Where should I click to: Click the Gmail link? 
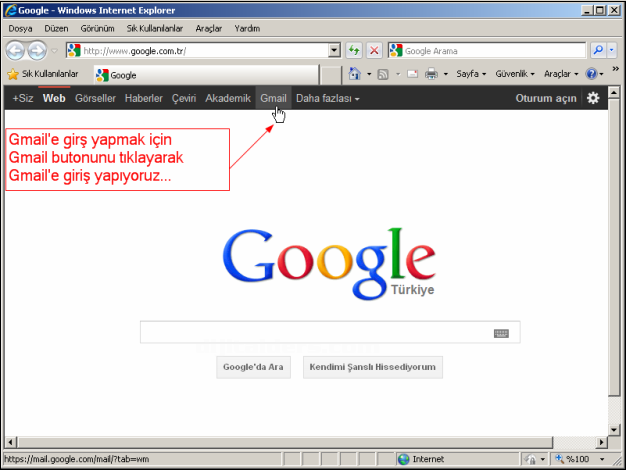[273, 98]
